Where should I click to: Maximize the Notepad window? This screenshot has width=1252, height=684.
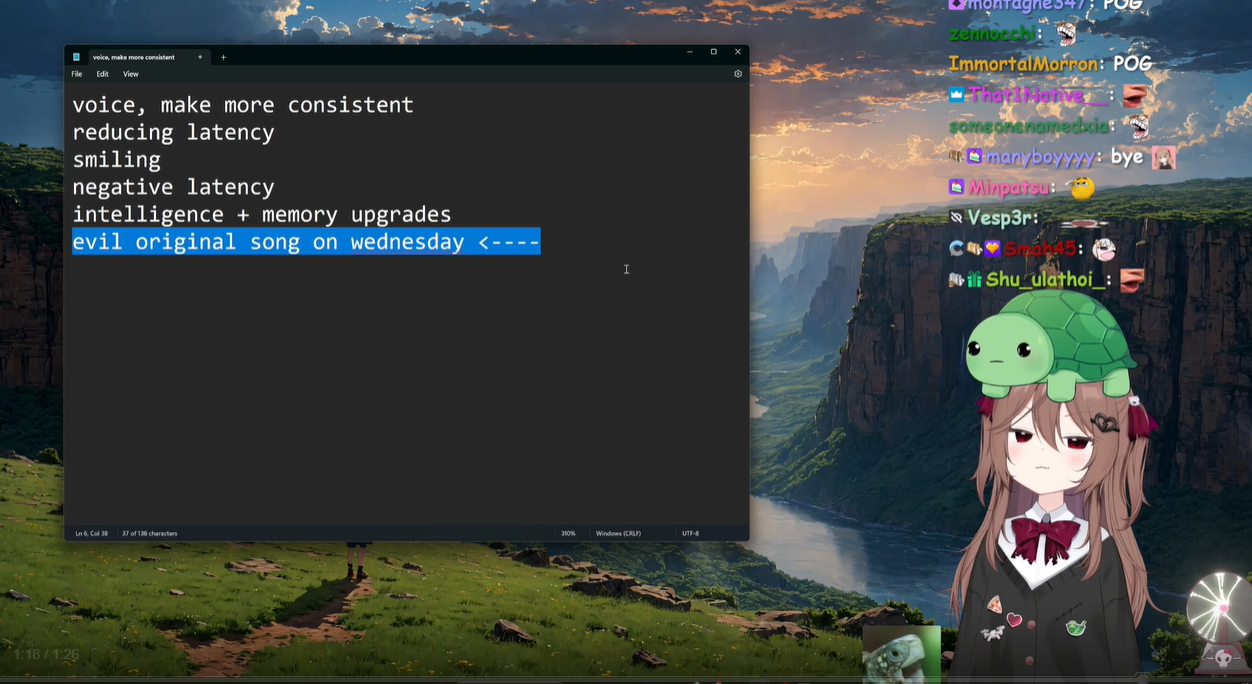coord(713,52)
